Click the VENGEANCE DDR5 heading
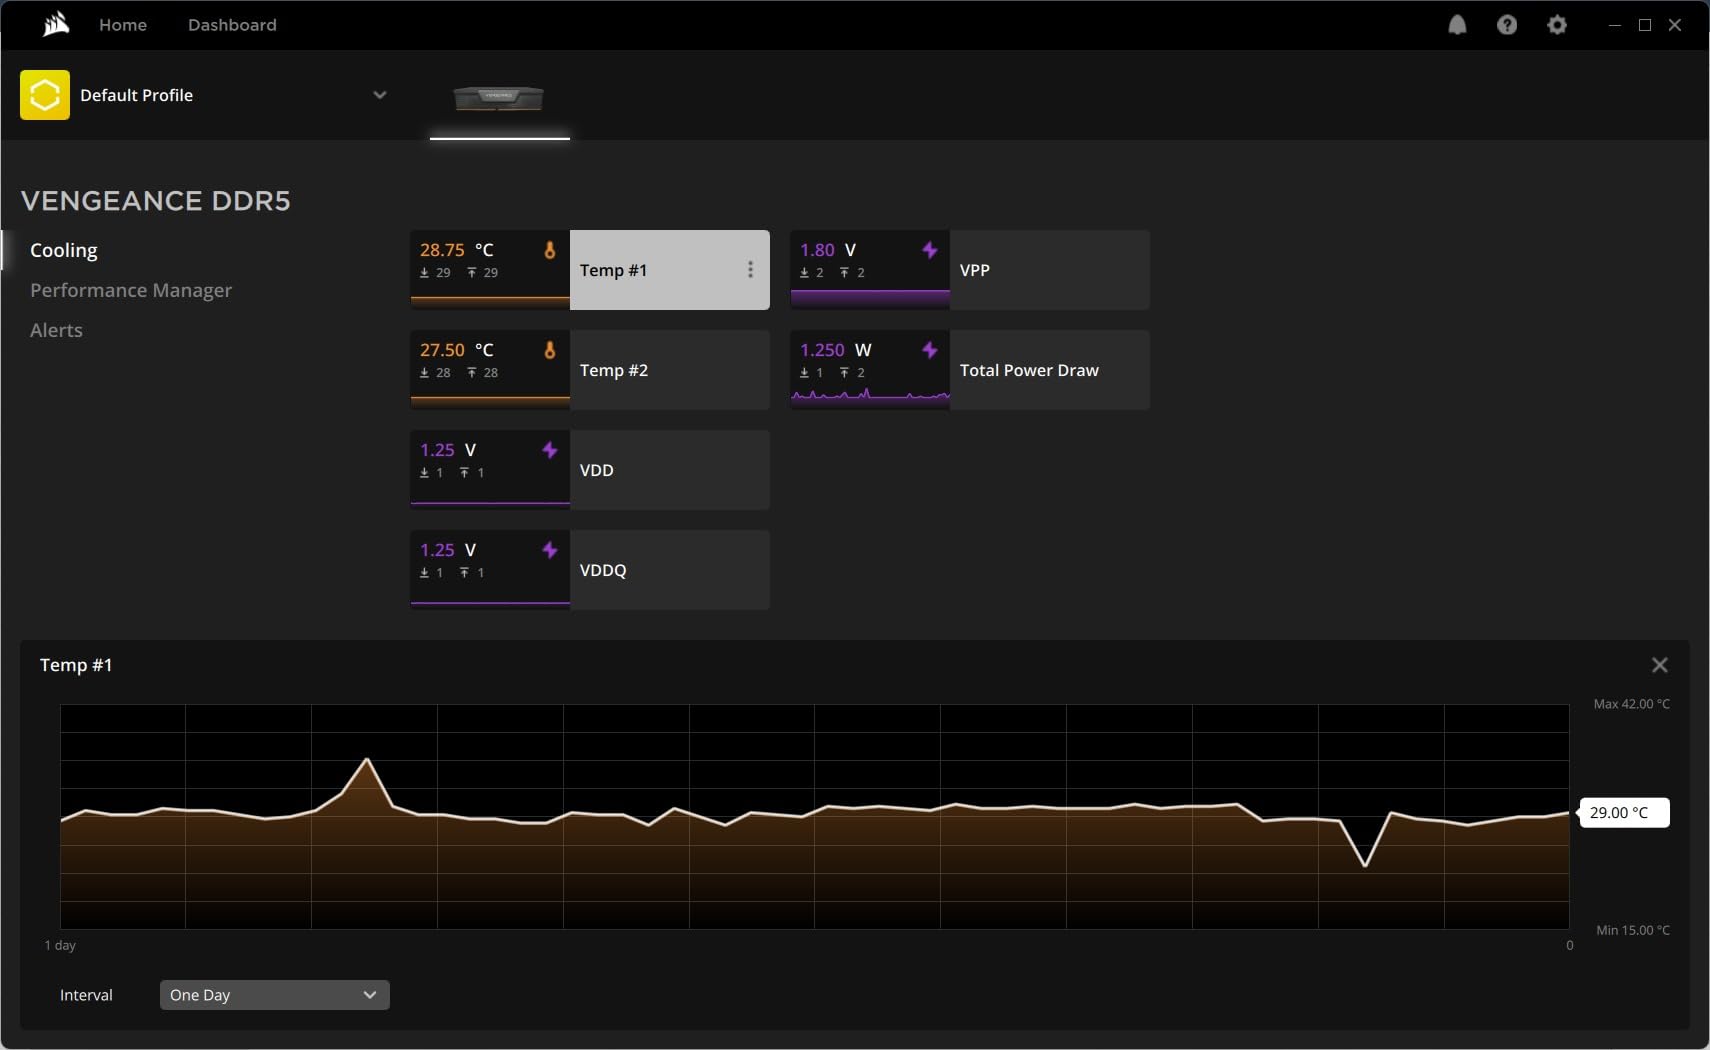 point(156,201)
